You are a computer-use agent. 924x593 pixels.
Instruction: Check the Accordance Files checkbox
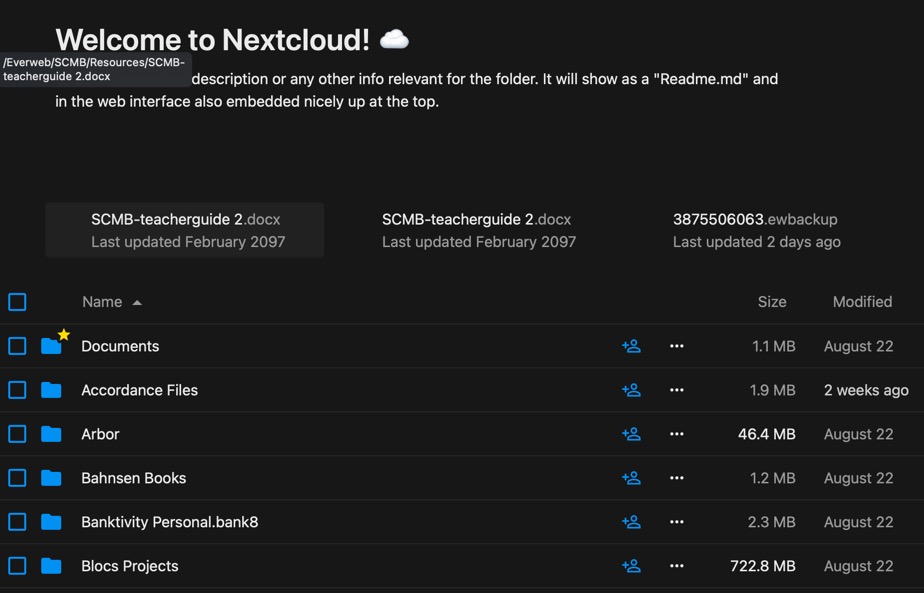click(17, 390)
